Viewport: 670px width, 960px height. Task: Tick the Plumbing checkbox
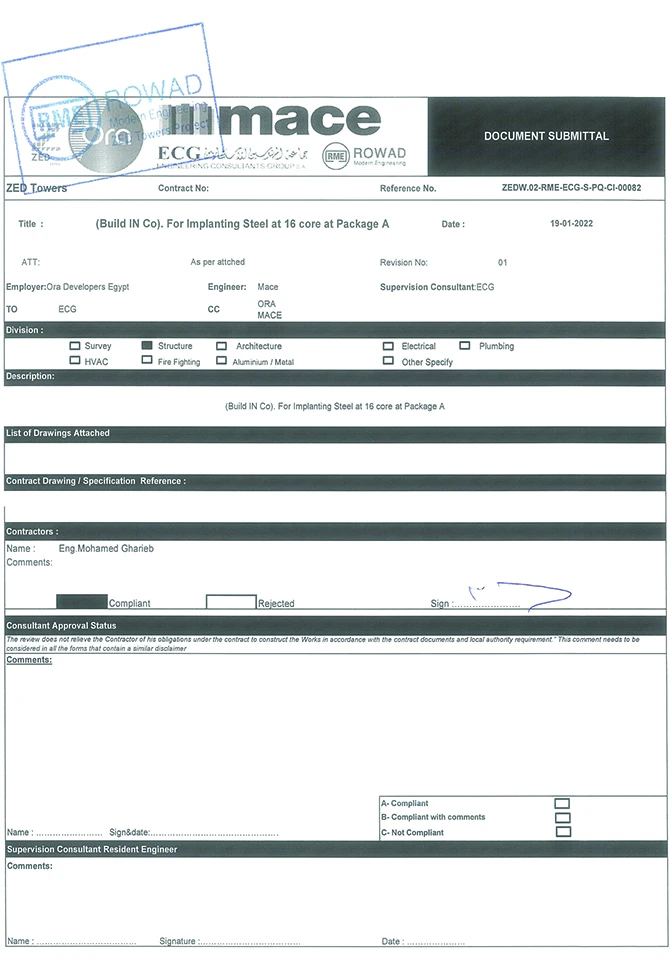[465, 346]
